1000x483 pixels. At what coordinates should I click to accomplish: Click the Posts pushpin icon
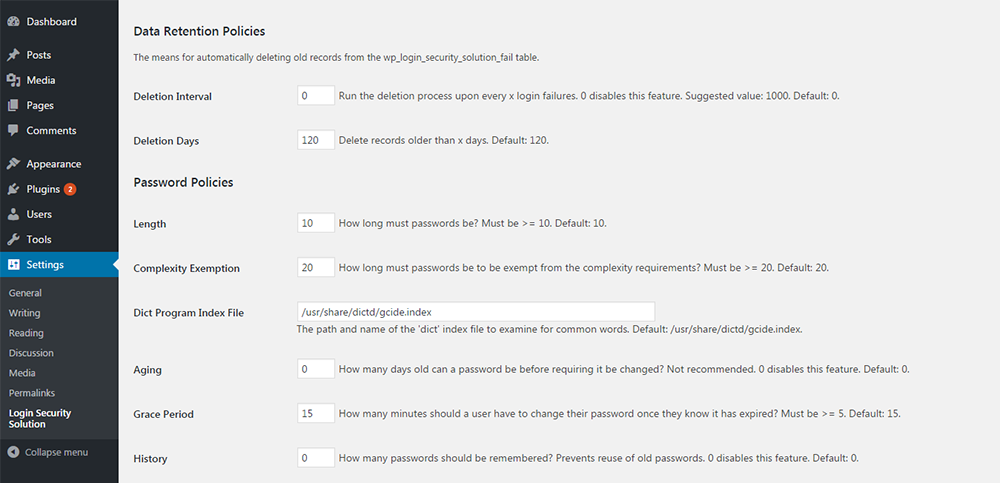(13, 55)
